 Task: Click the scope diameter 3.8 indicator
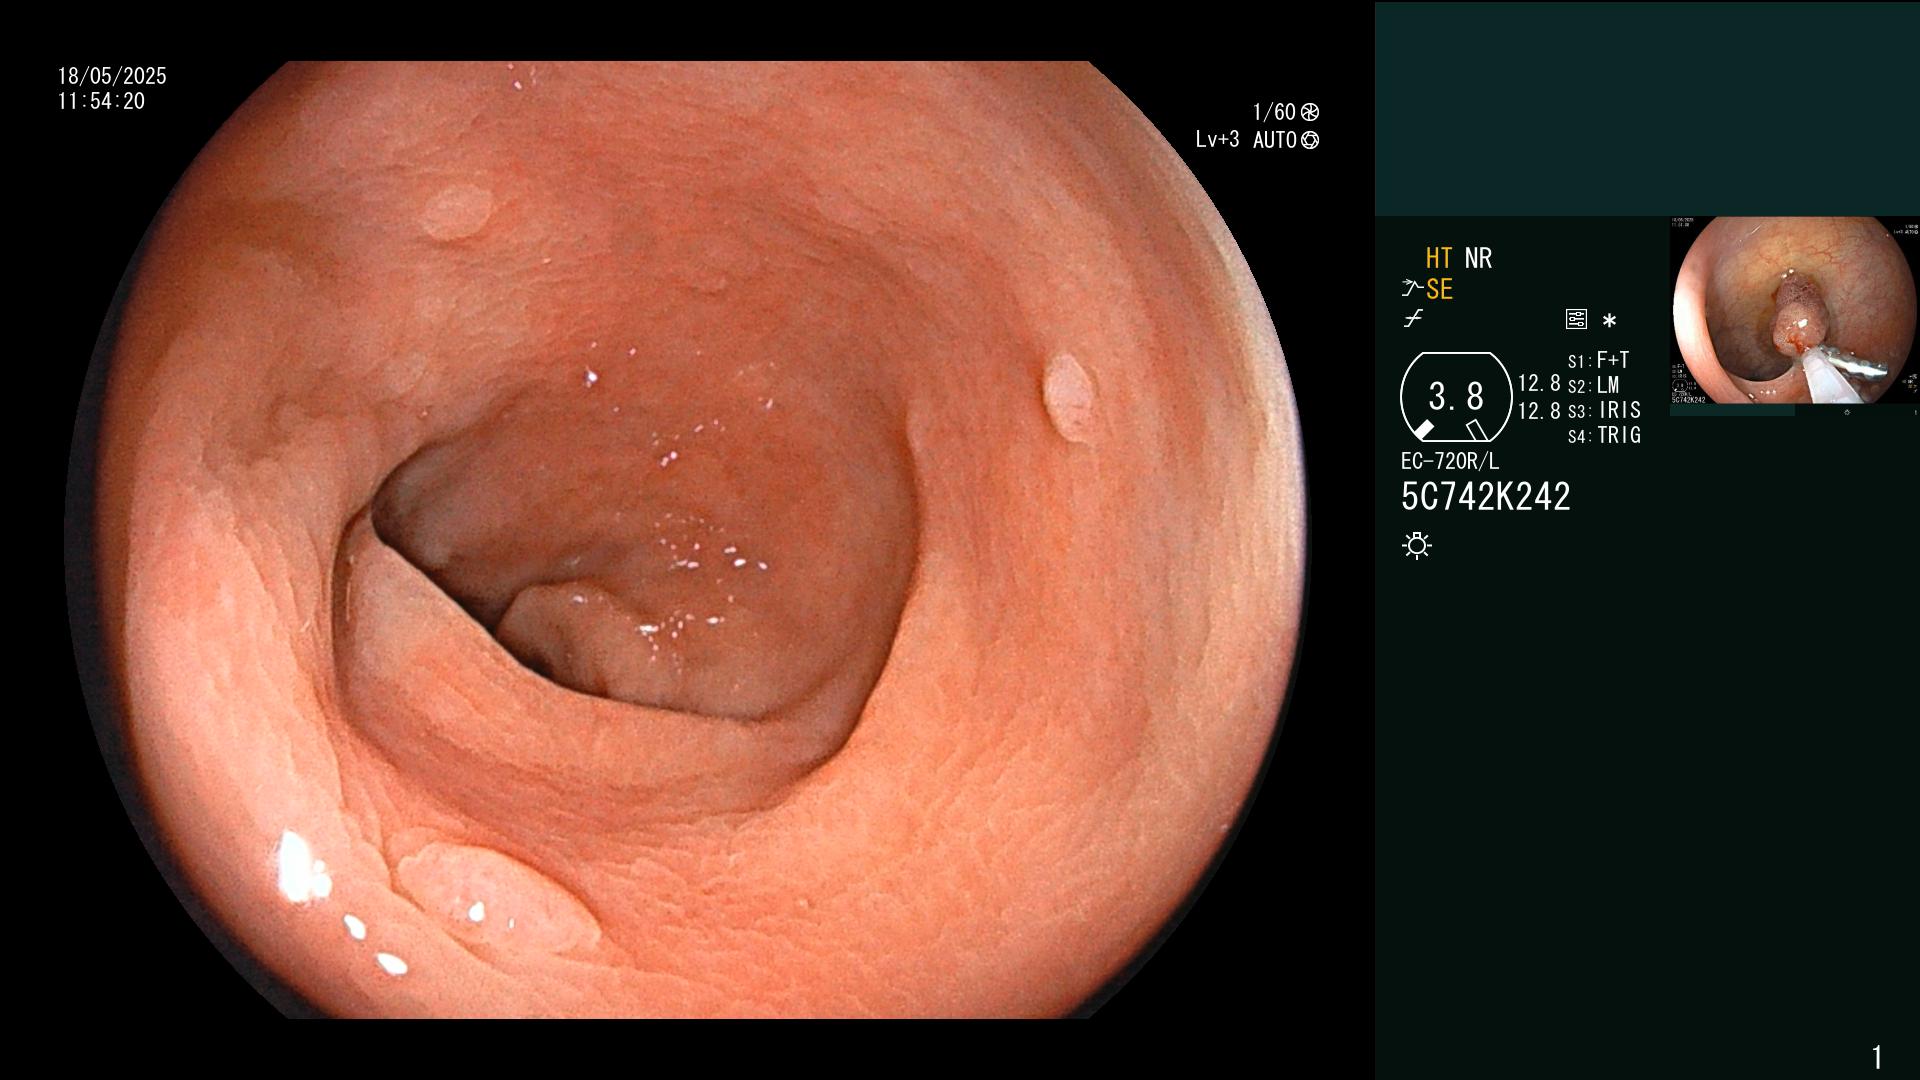pos(1456,397)
